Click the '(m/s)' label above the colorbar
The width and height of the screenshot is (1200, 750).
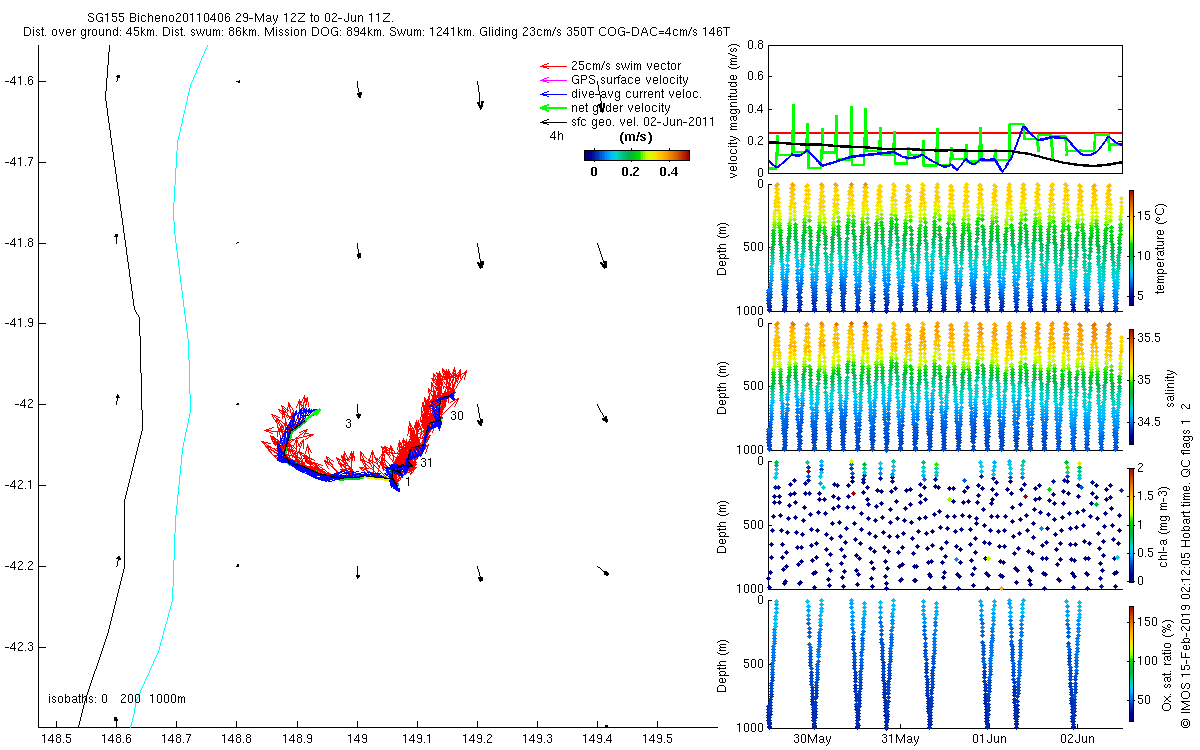point(637,136)
